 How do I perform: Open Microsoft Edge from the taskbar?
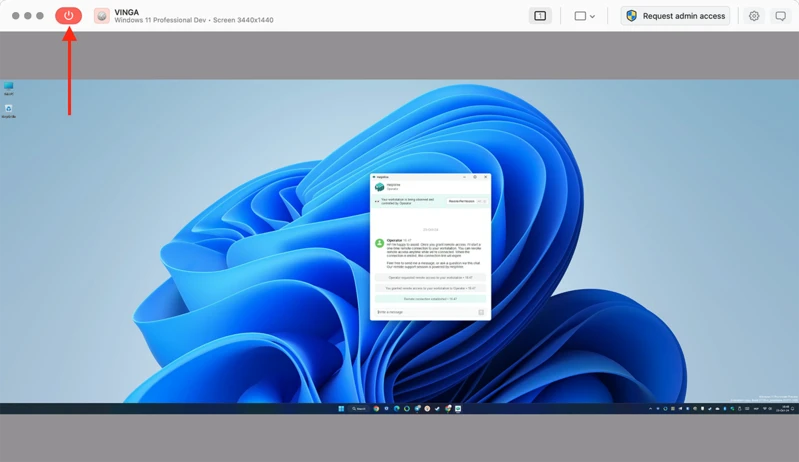pyautogui.click(x=396, y=409)
